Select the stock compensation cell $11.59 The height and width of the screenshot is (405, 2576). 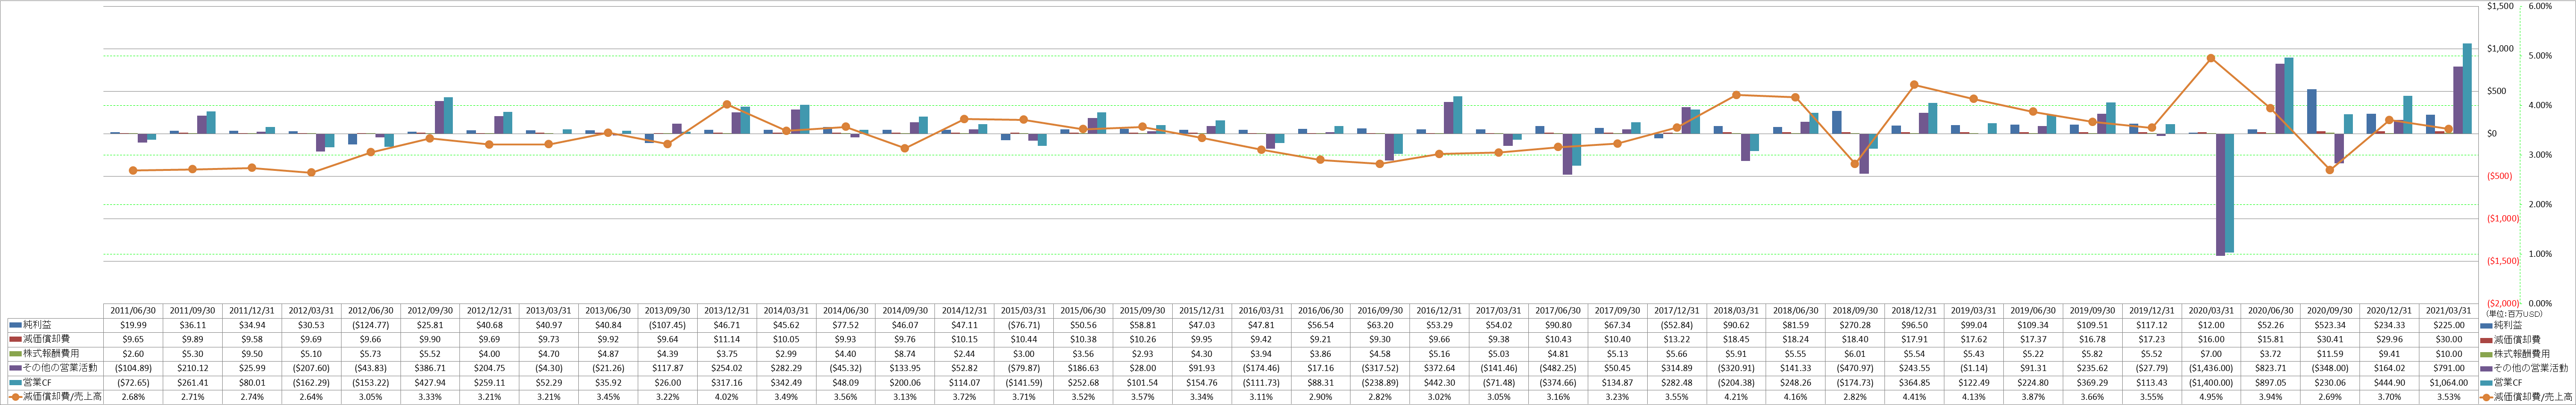(x=2330, y=353)
